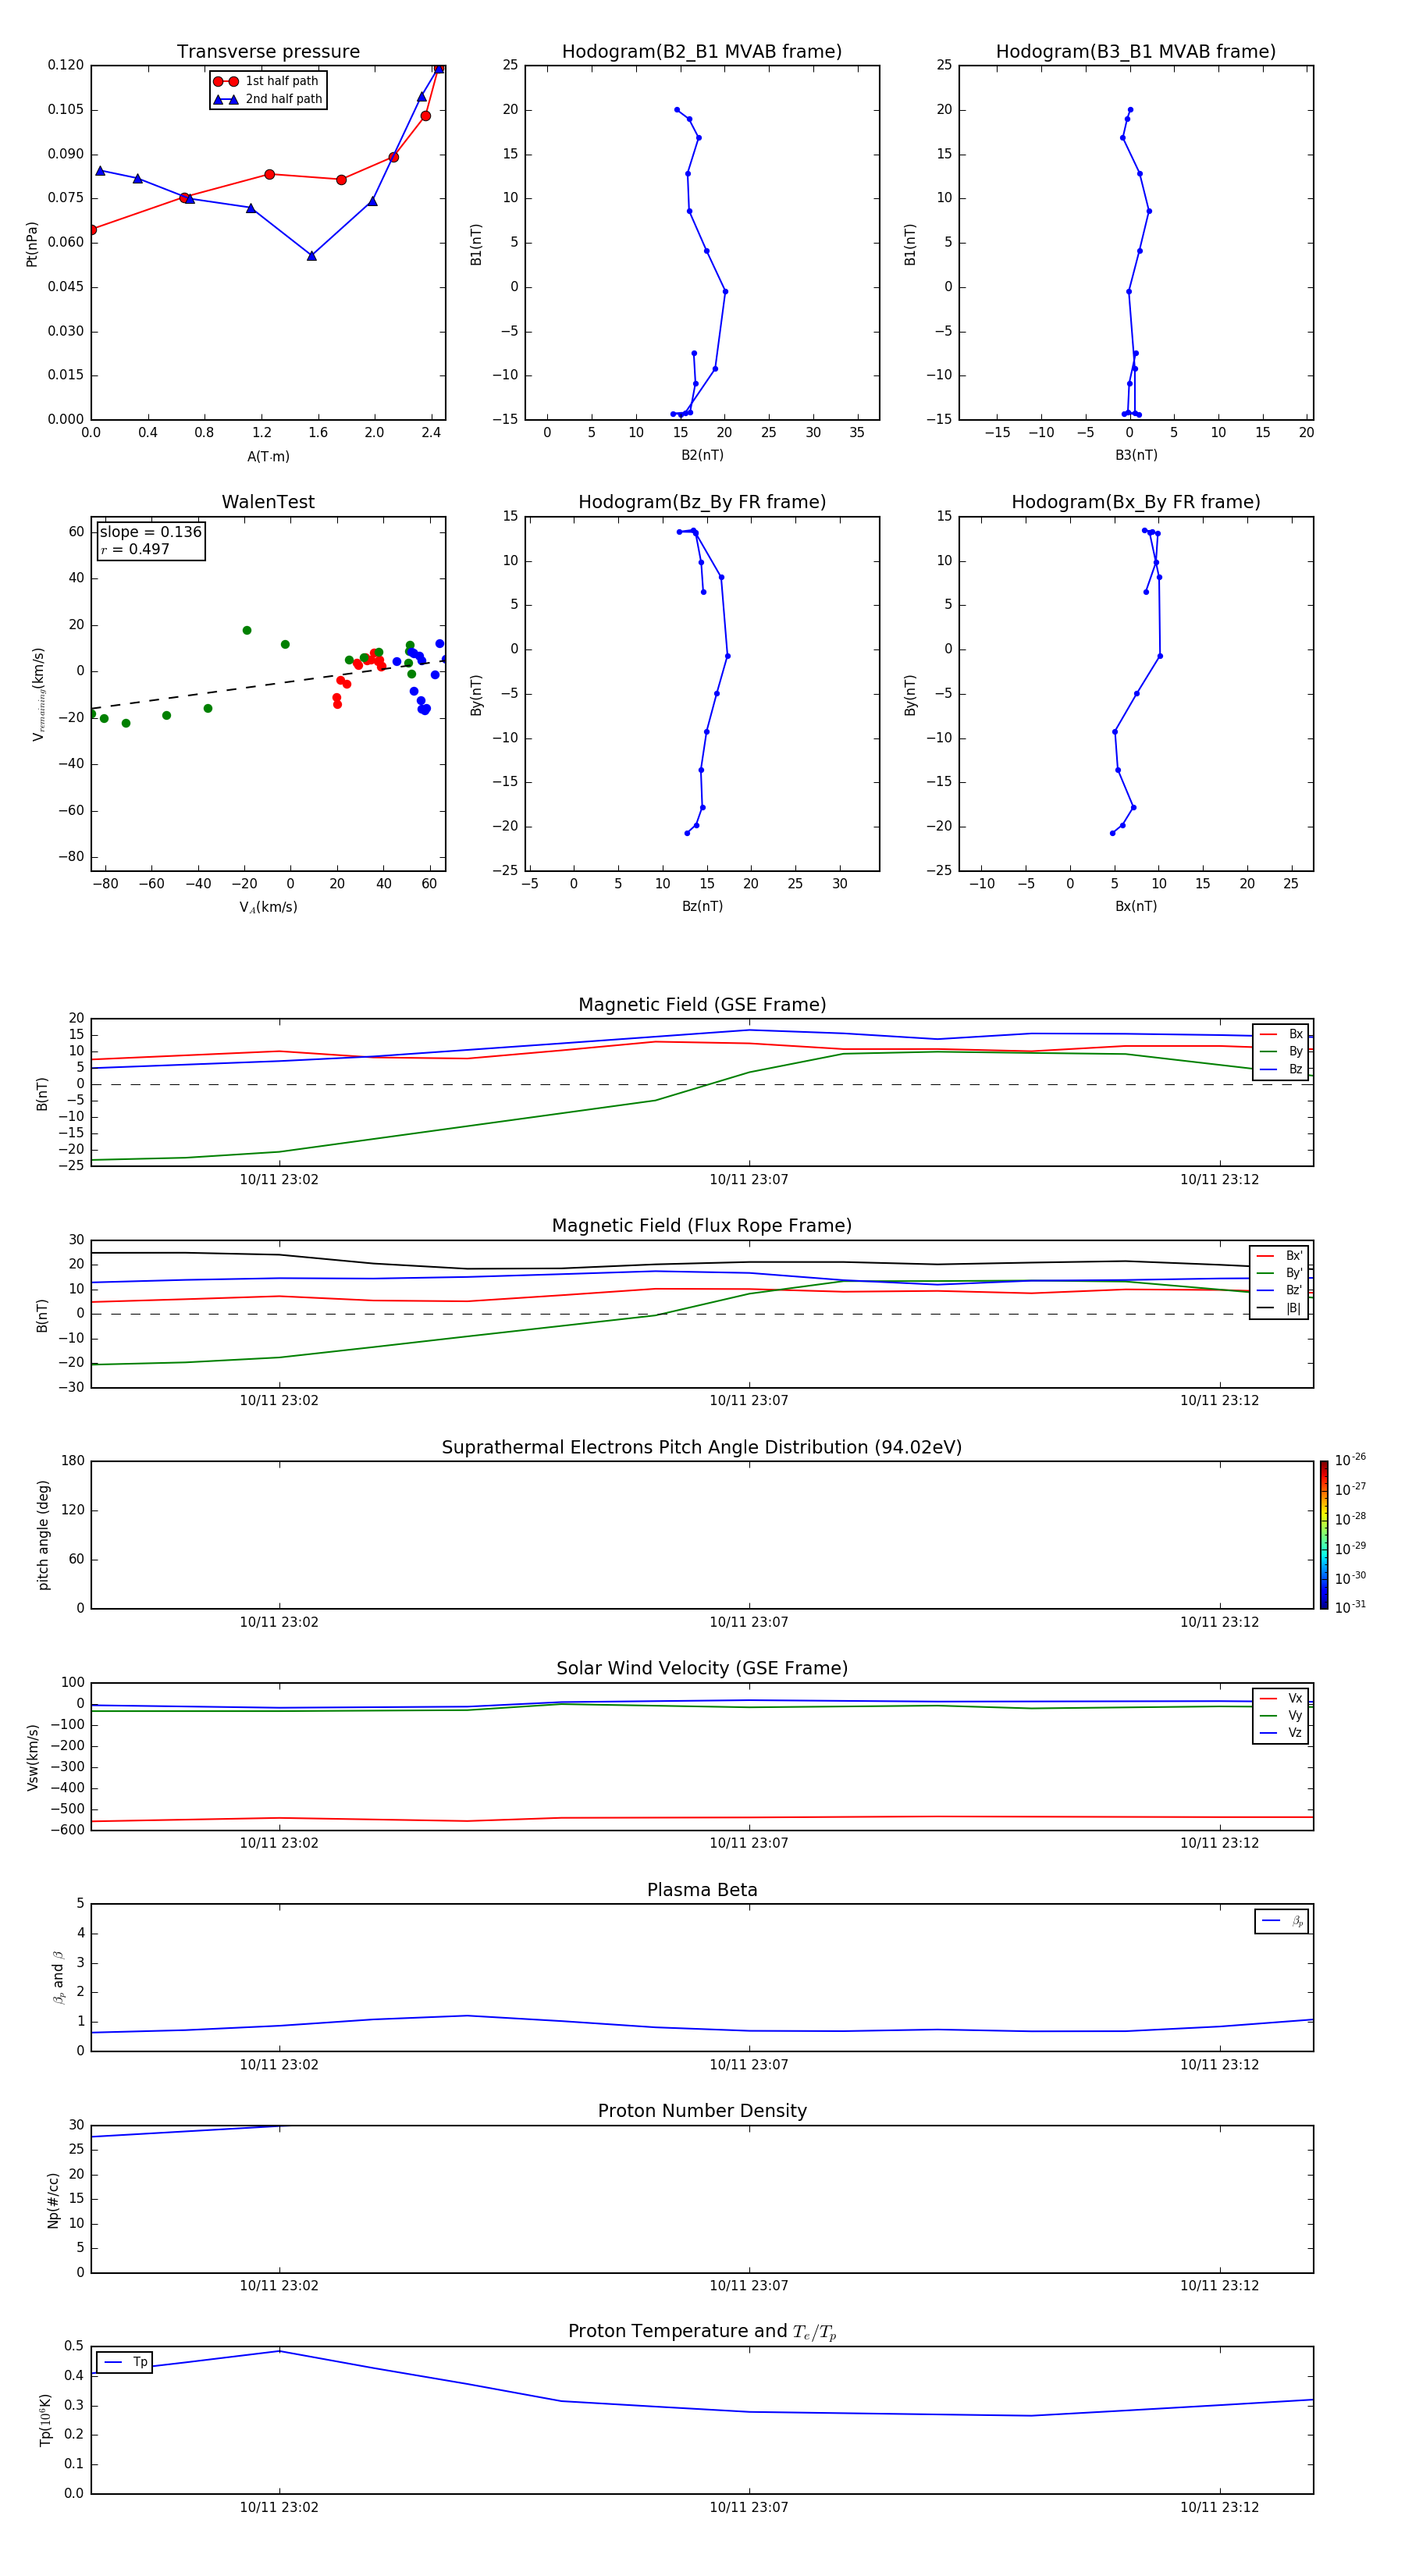Screen dimensions: 1405x2576
Task: Click the 'Plasma Beta' plot title
Action: 702,1891
